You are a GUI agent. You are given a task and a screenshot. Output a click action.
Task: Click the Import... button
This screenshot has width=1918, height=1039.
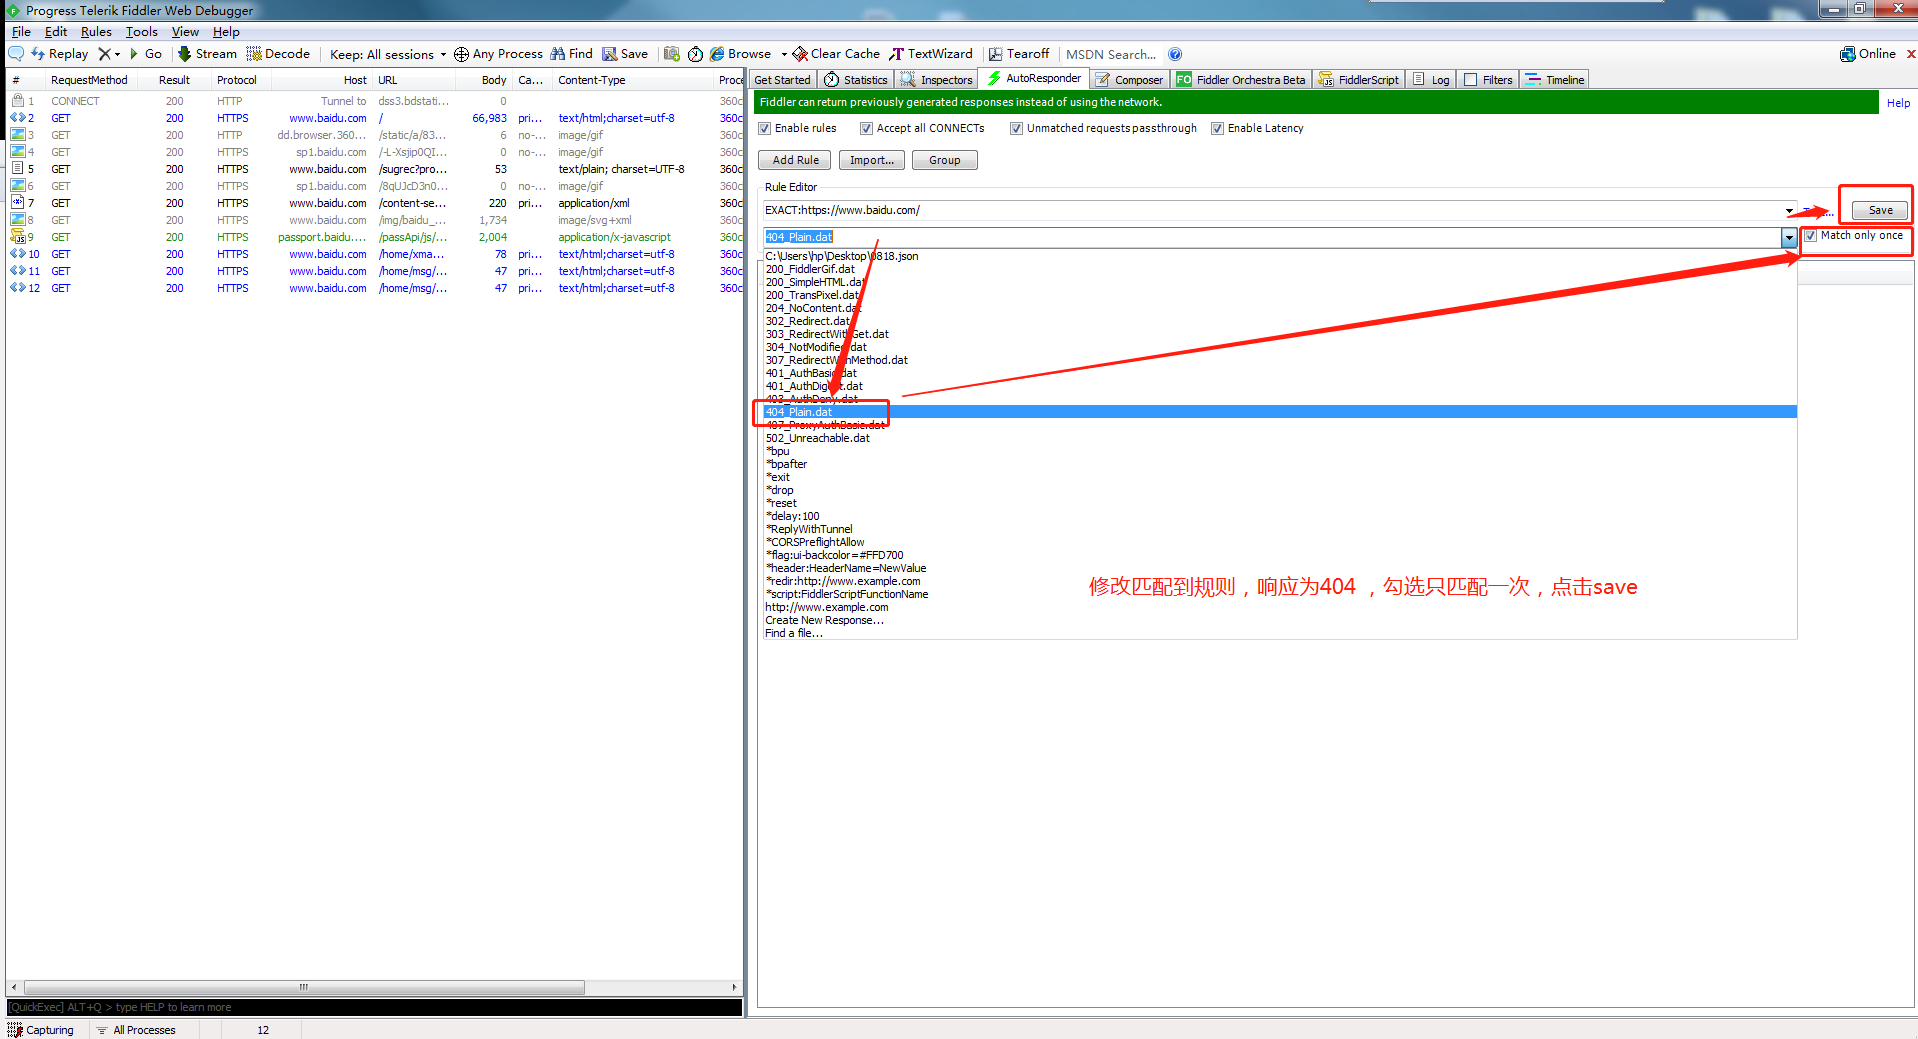point(872,160)
